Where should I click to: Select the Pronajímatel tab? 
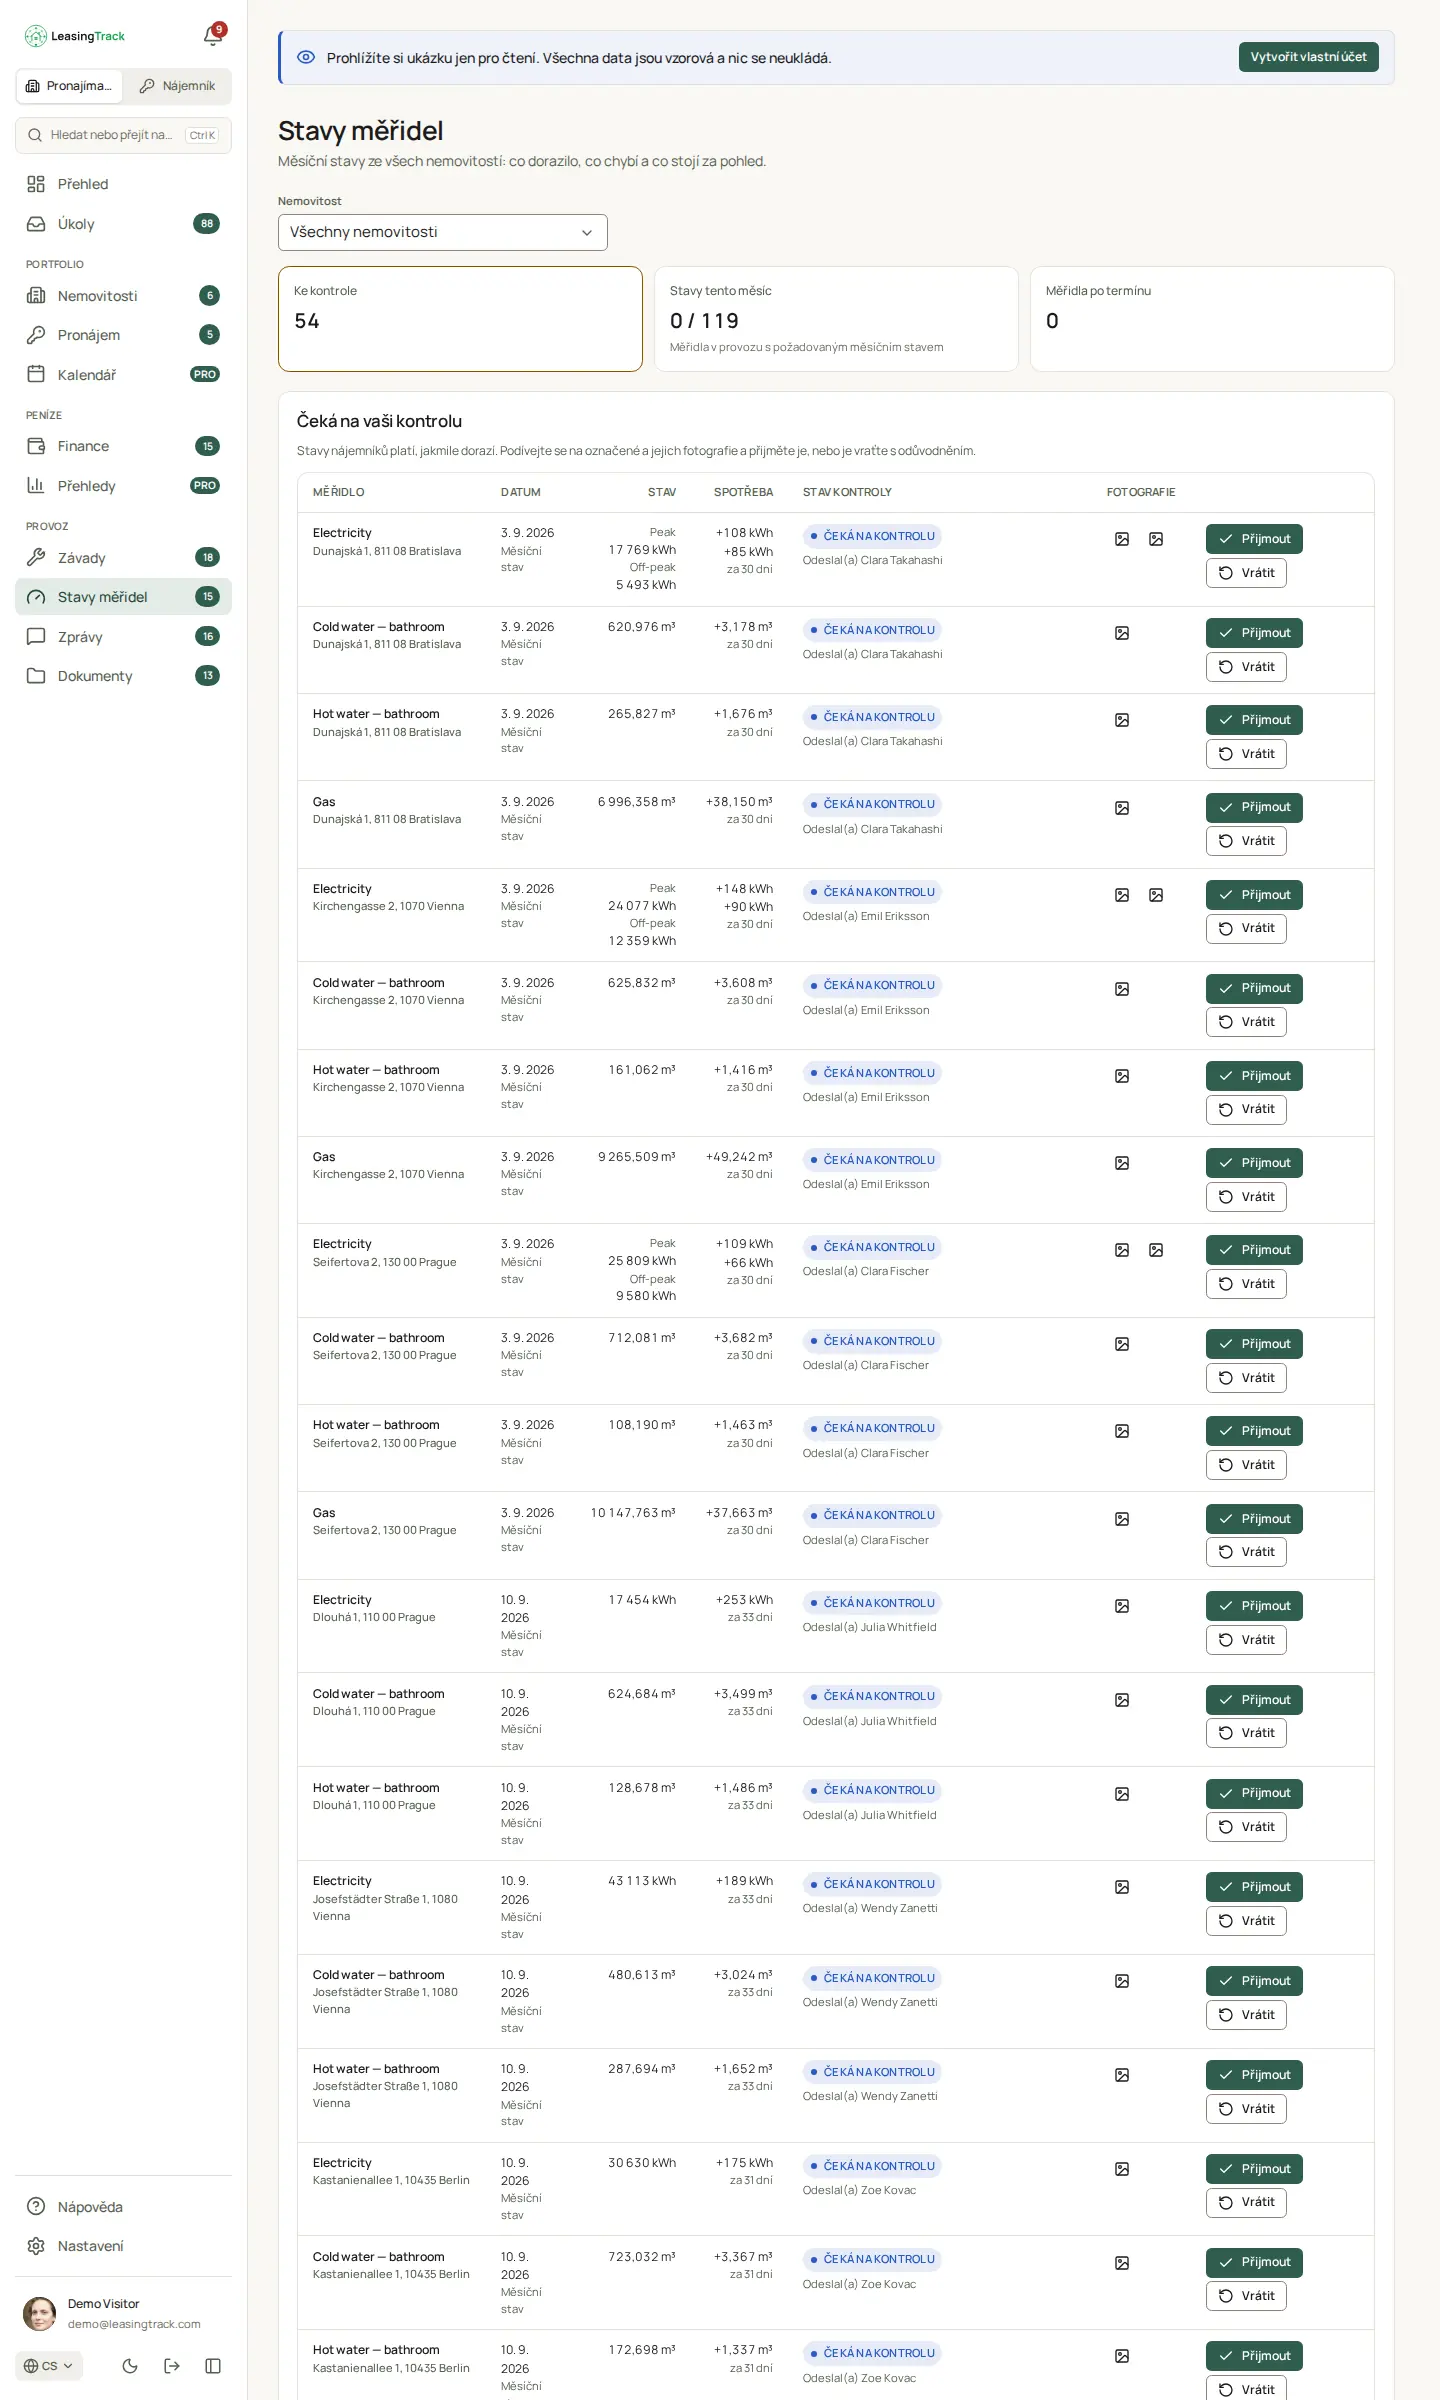[70, 86]
